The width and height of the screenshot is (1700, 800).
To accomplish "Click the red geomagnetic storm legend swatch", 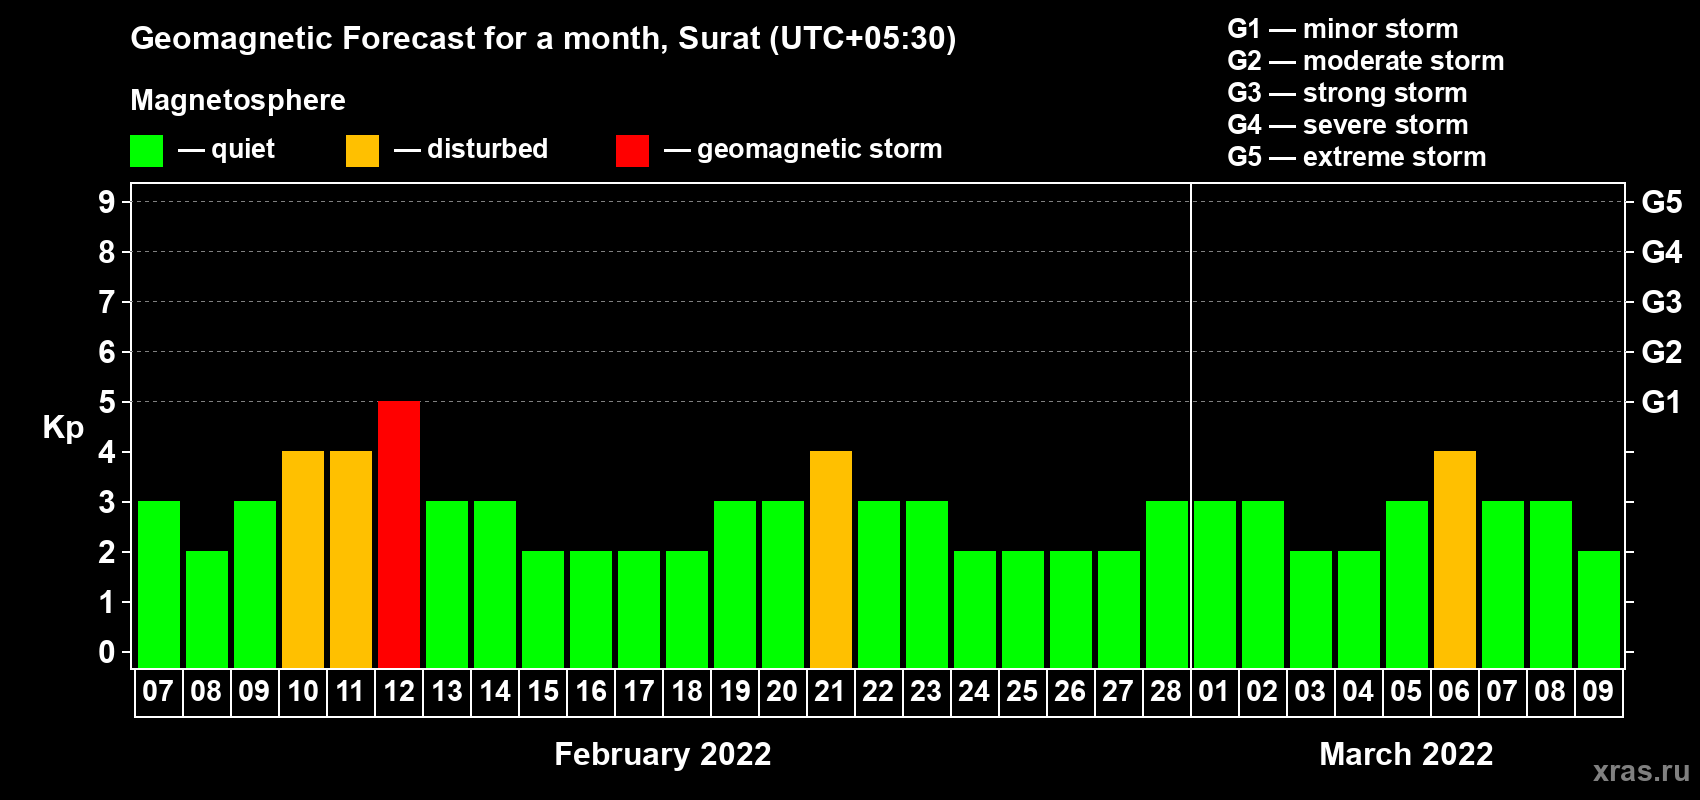I will [x=632, y=151].
